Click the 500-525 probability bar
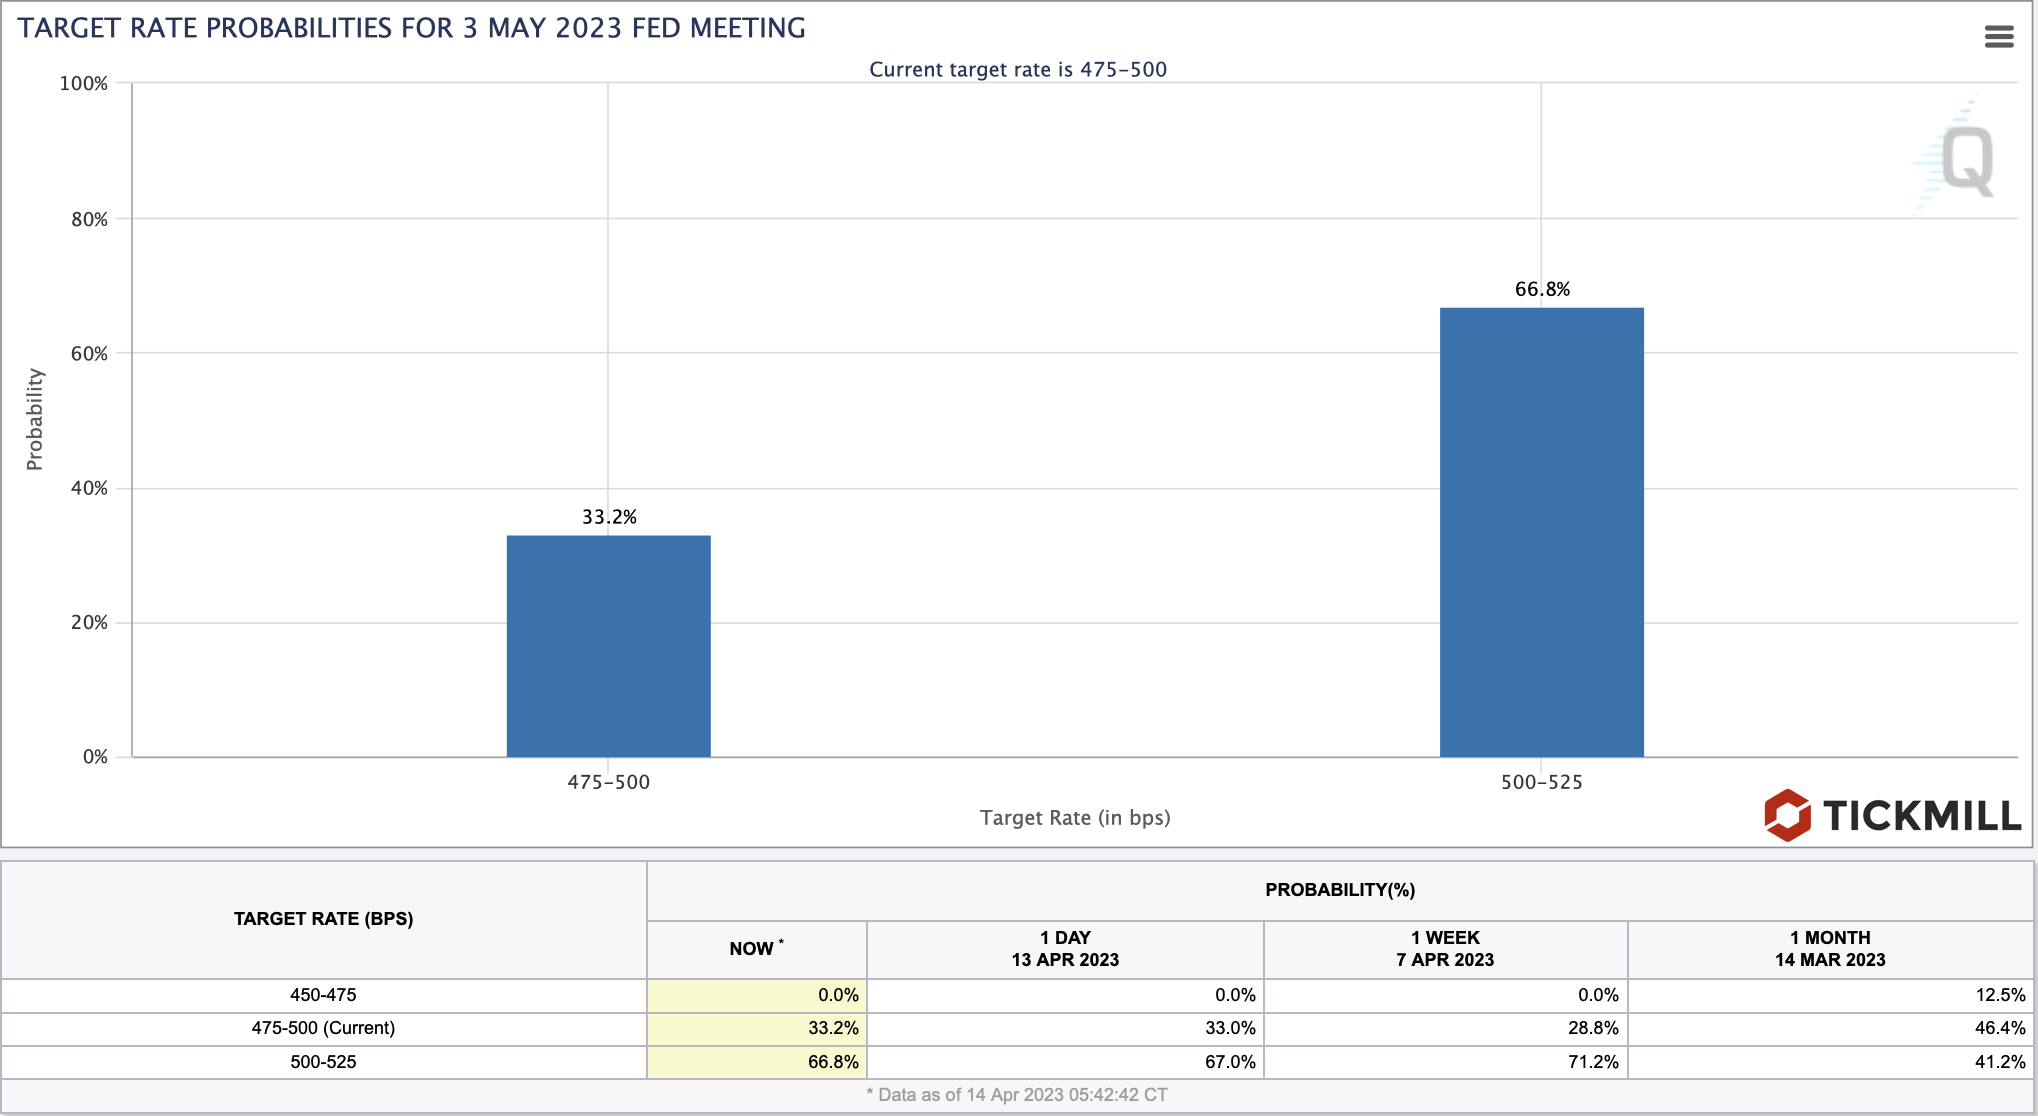2038x1116 pixels. (x=1541, y=532)
